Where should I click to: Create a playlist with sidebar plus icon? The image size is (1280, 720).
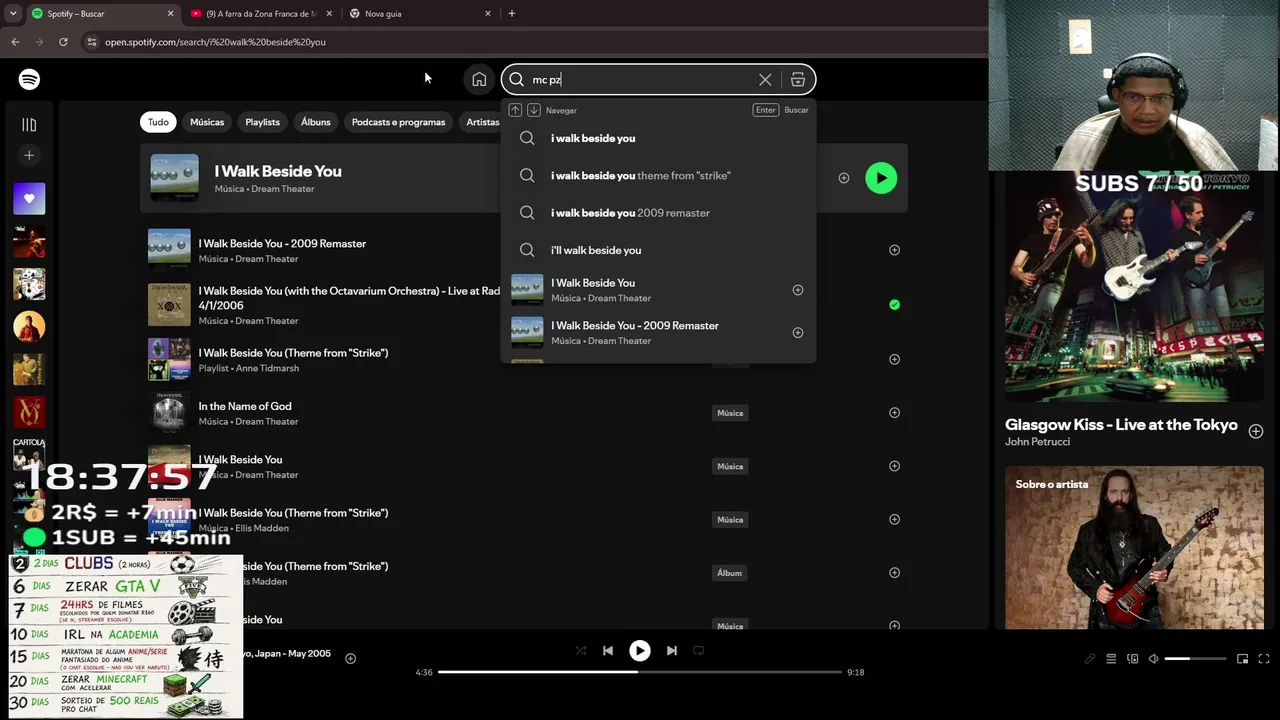pyautogui.click(x=29, y=155)
